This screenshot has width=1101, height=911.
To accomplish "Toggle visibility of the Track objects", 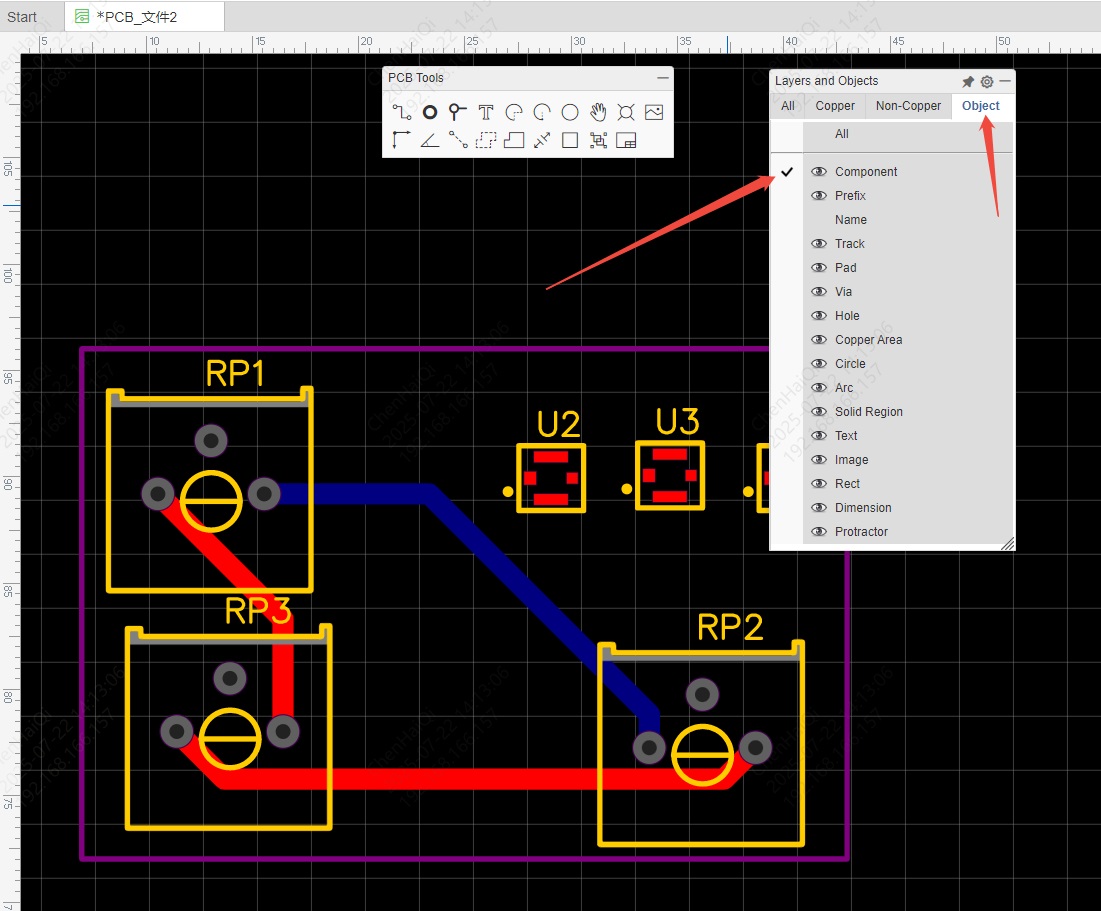I will (818, 243).
